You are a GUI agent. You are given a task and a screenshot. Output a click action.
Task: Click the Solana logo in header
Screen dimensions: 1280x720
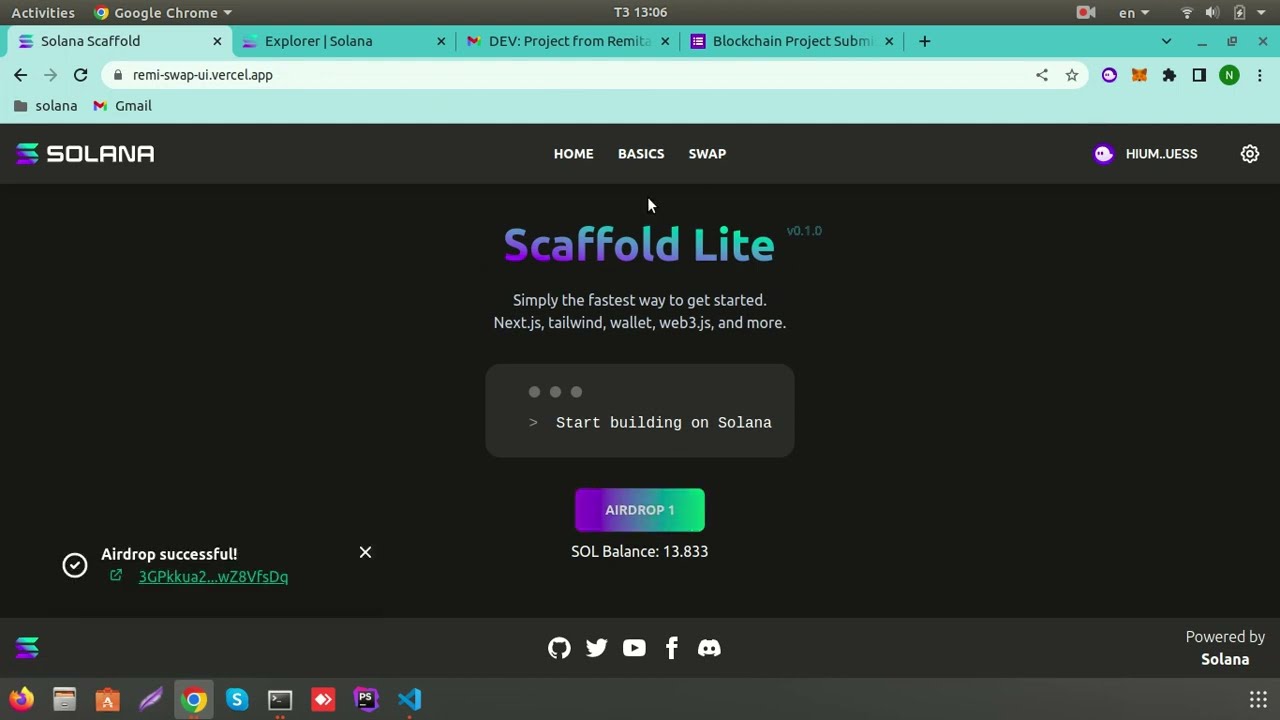[85, 154]
